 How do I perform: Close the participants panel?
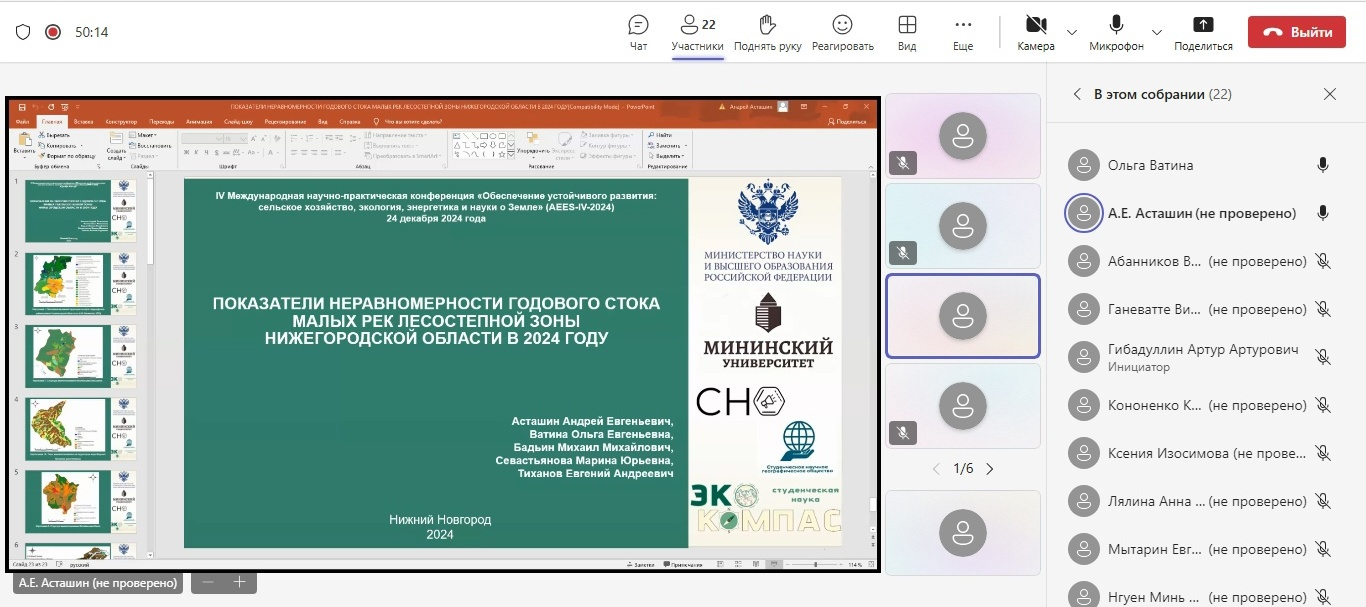[1330, 94]
